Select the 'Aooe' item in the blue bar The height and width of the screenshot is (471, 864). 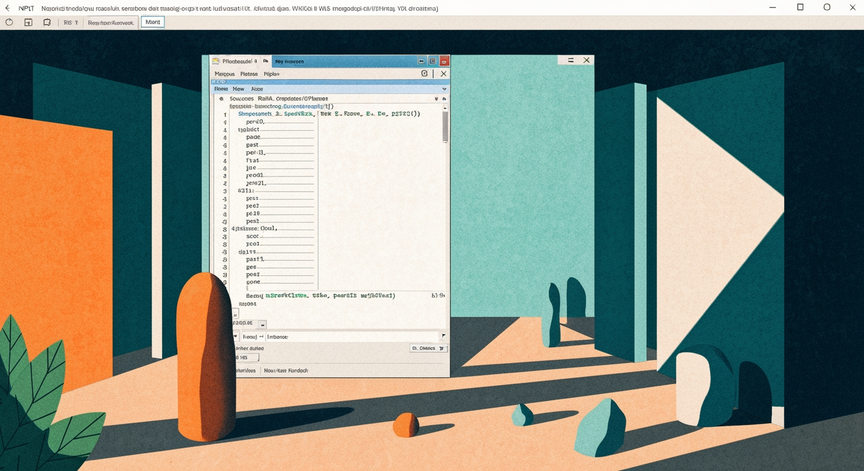pyautogui.click(x=257, y=89)
